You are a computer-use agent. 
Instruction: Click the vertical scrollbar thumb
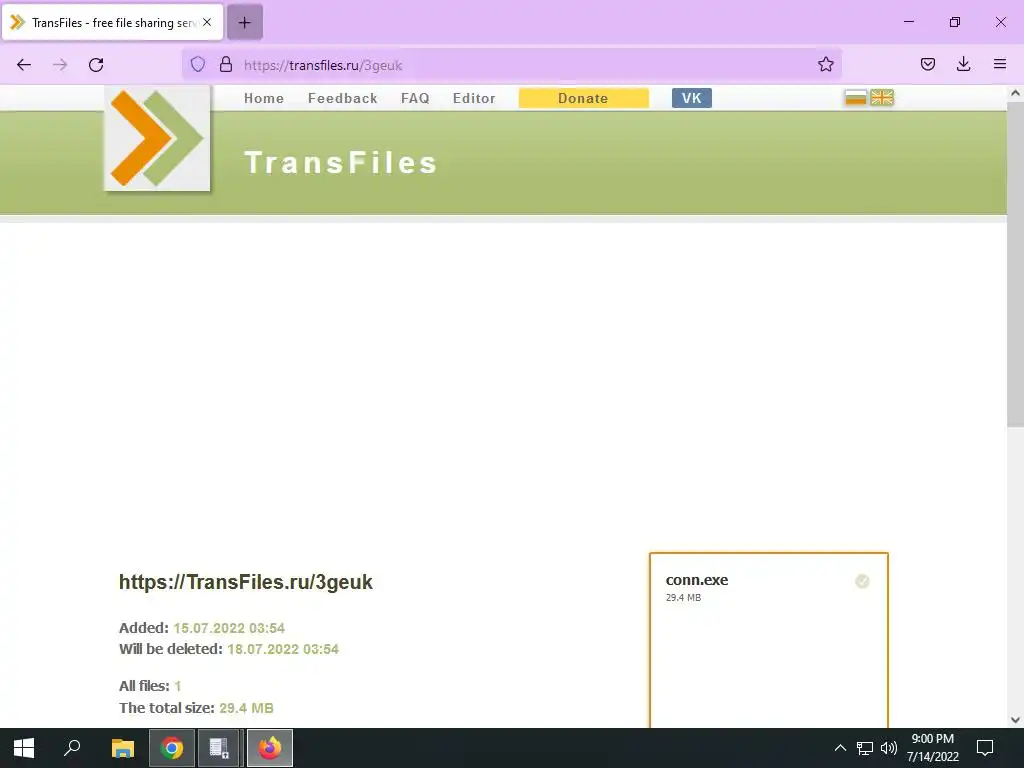[x=1015, y=265]
